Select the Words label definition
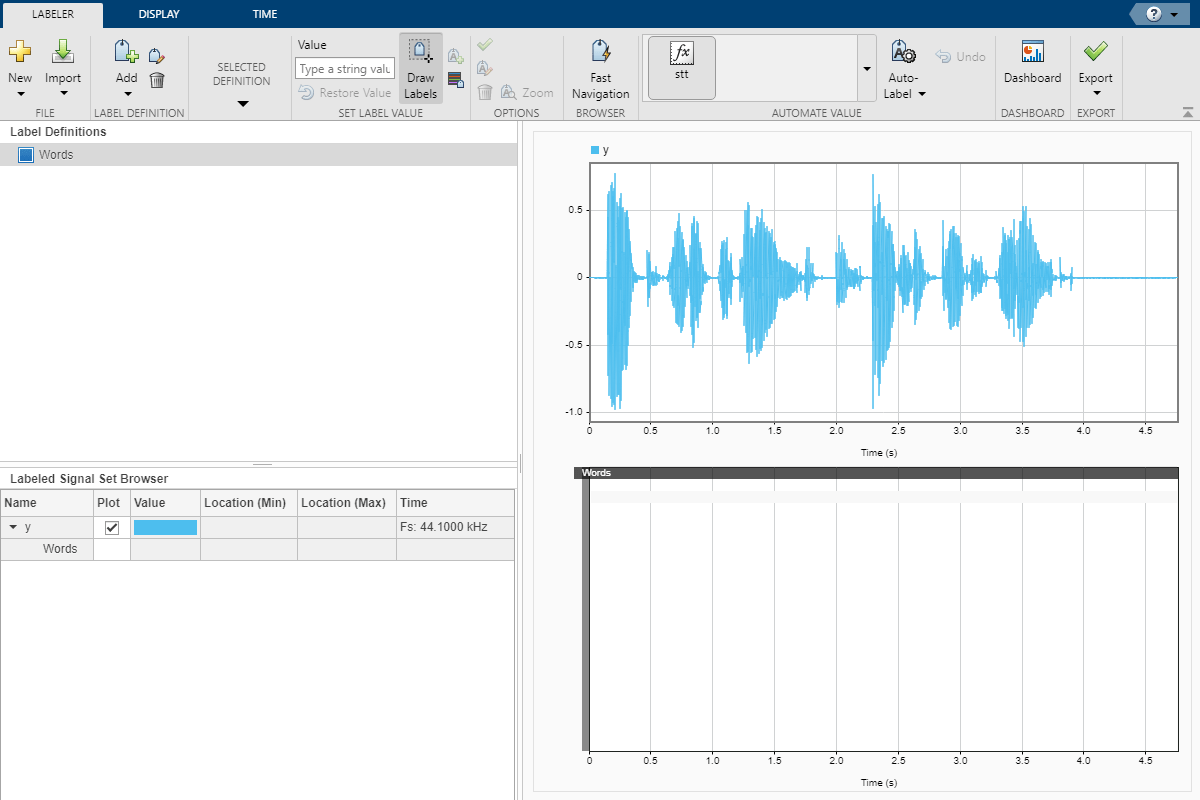This screenshot has height=800, width=1200. click(56, 155)
